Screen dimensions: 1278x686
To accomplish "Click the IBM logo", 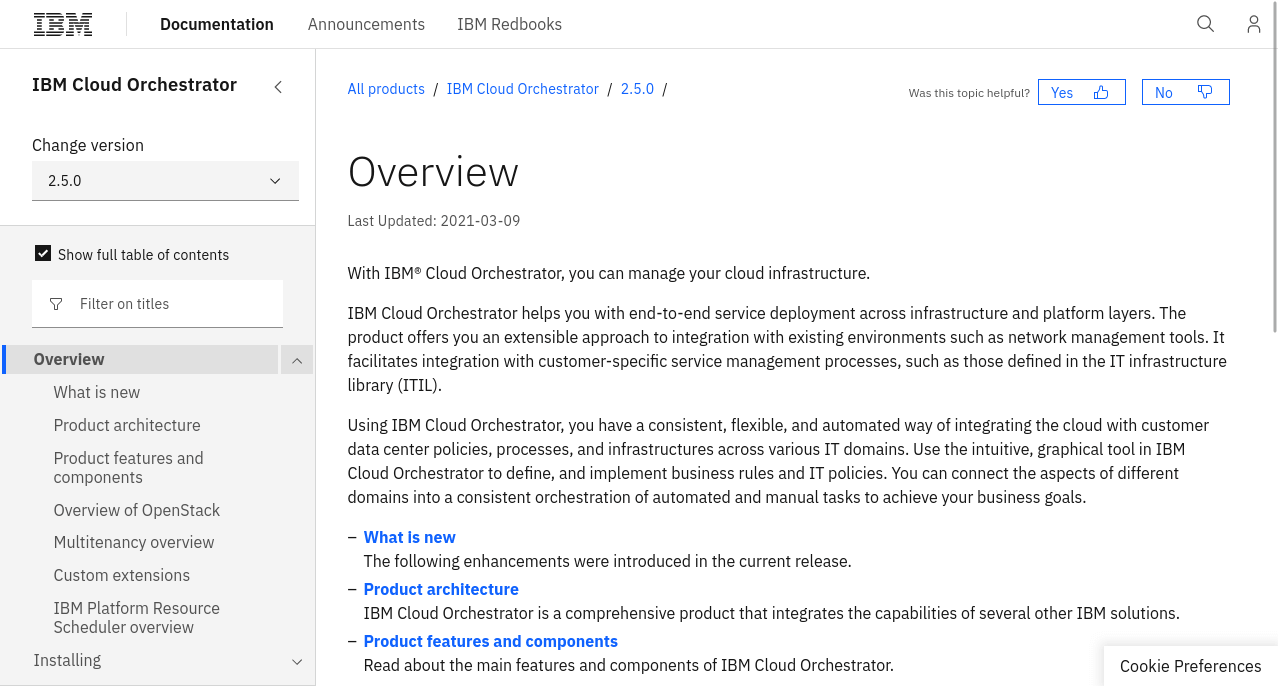I will click(x=62, y=23).
